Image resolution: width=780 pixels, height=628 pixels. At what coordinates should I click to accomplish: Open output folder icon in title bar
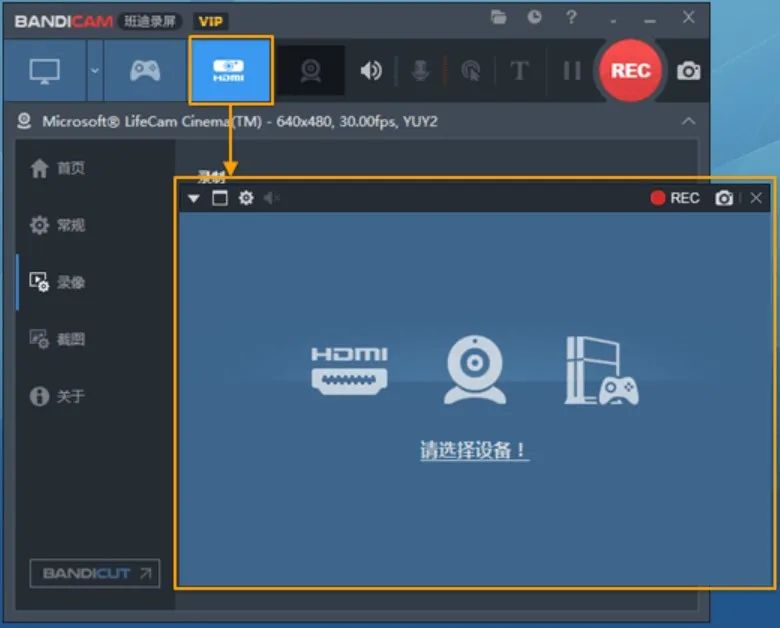(x=500, y=17)
